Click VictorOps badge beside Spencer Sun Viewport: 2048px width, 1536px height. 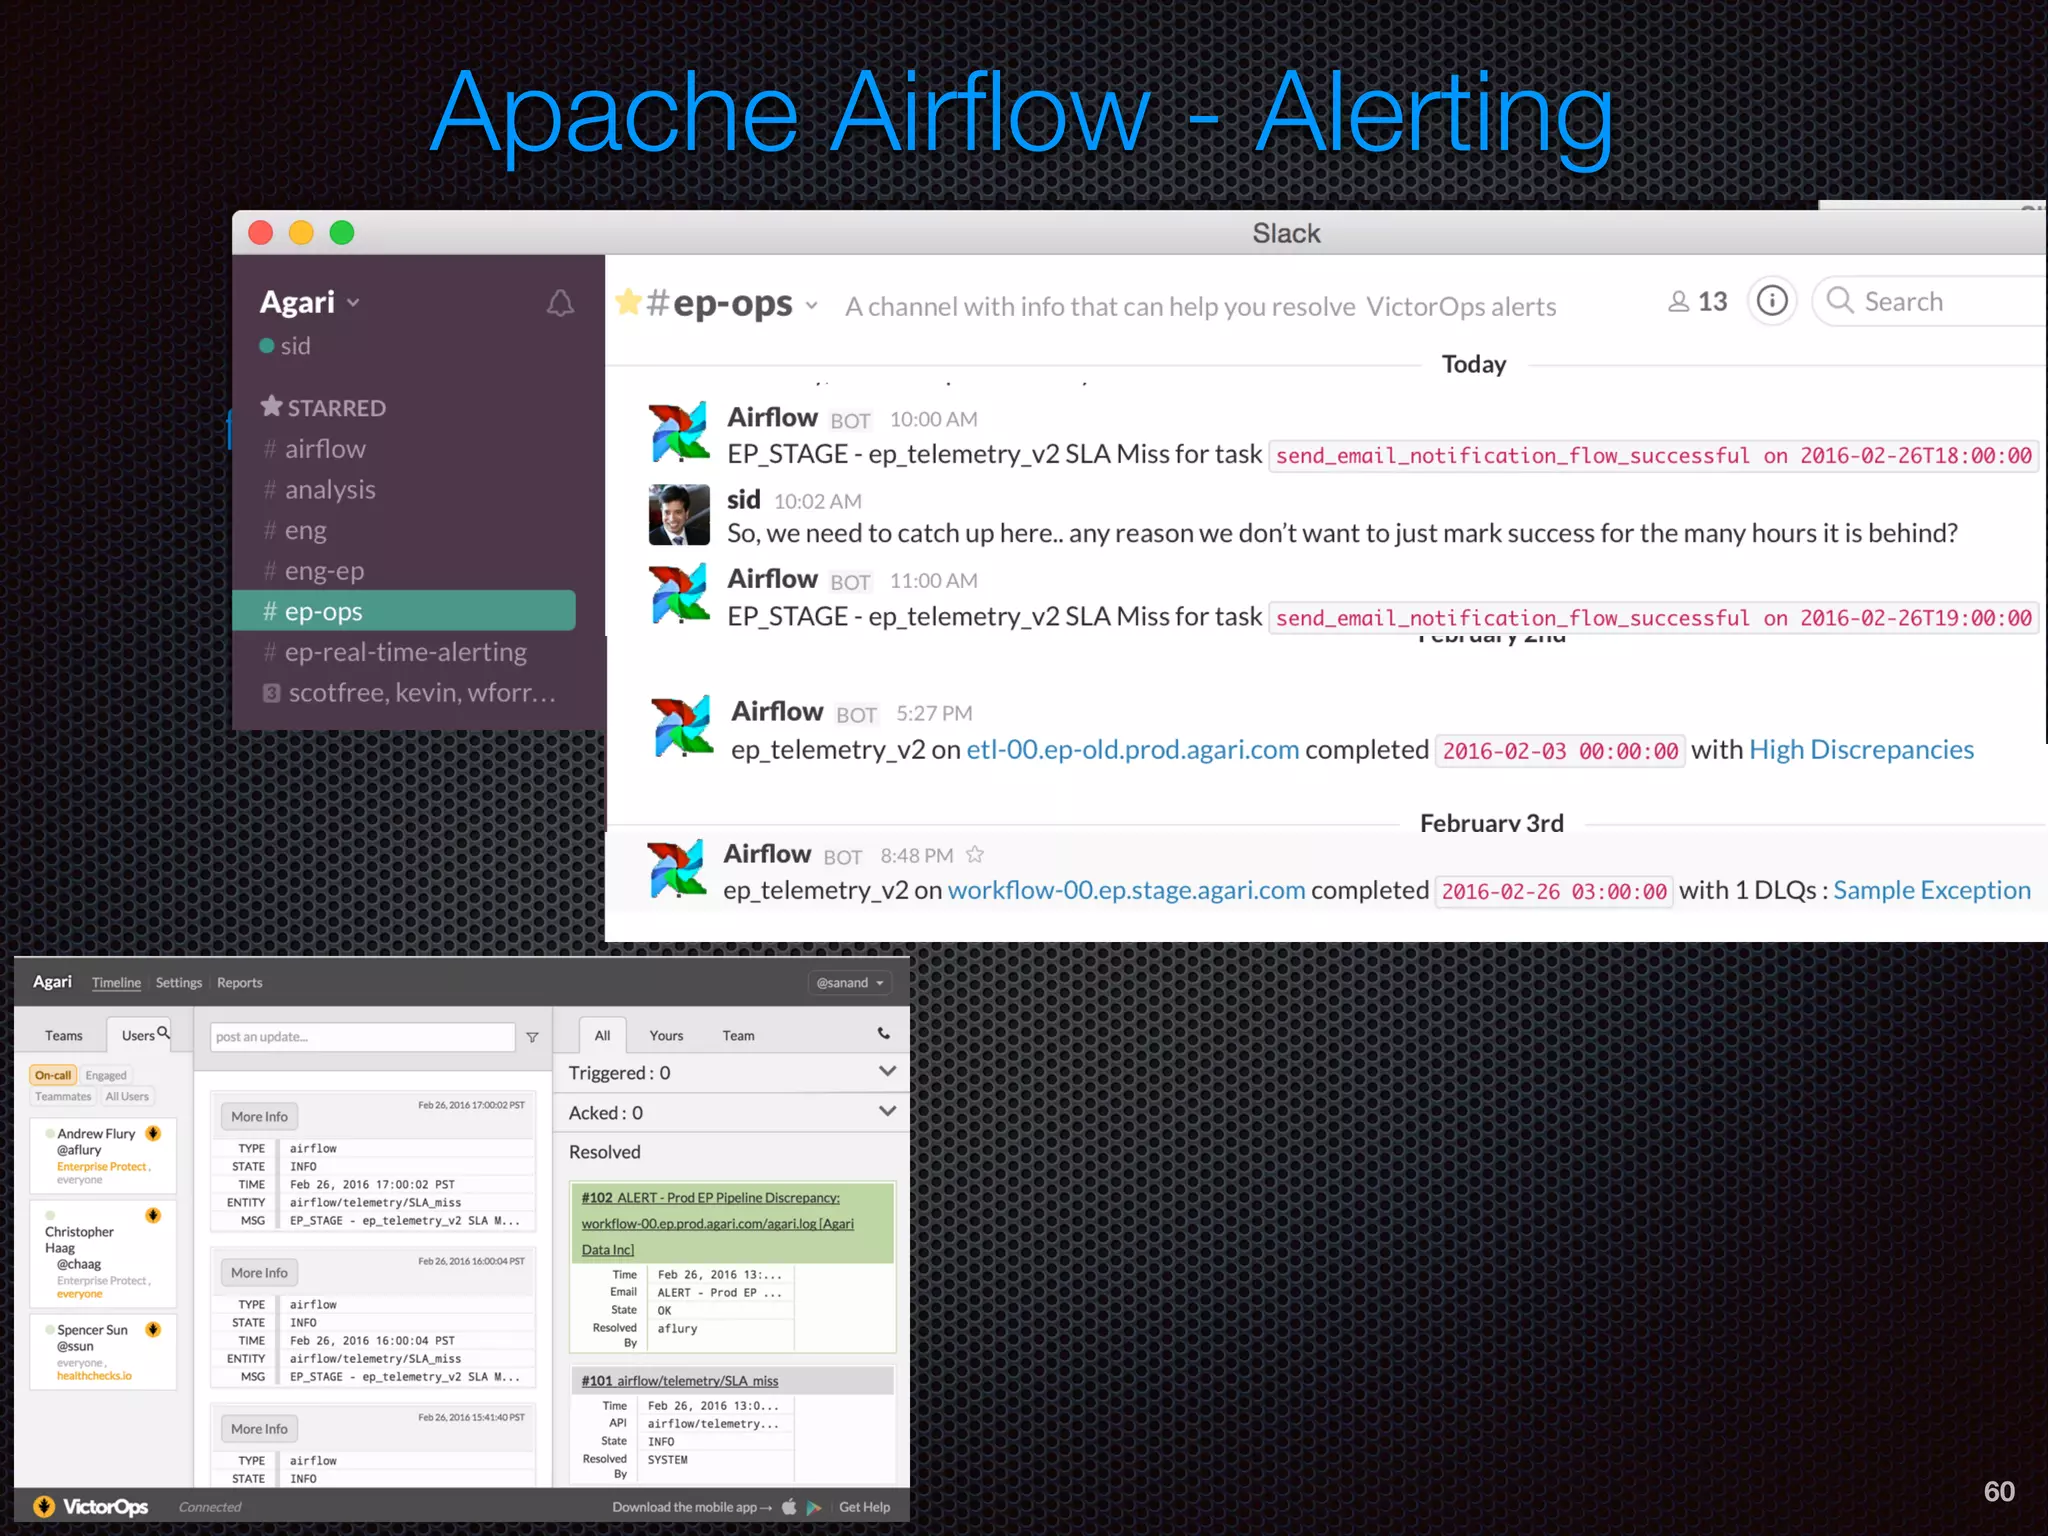[153, 1329]
